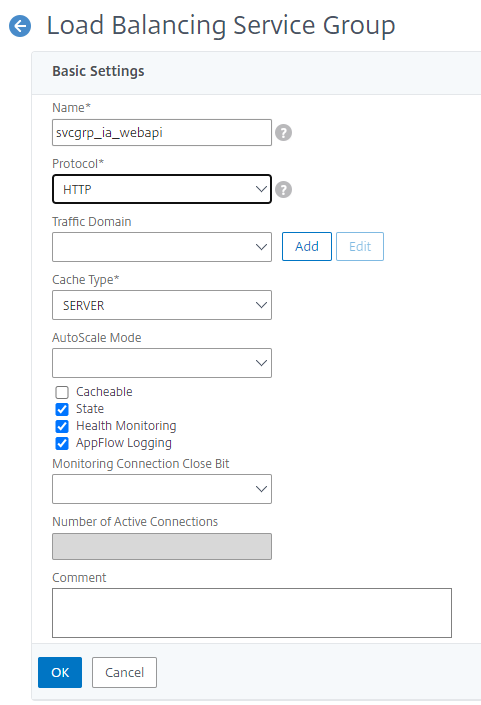The image size is (481, 705).
Task: Enable the Cacheable checkbox
Action: (x=62, y=392)
